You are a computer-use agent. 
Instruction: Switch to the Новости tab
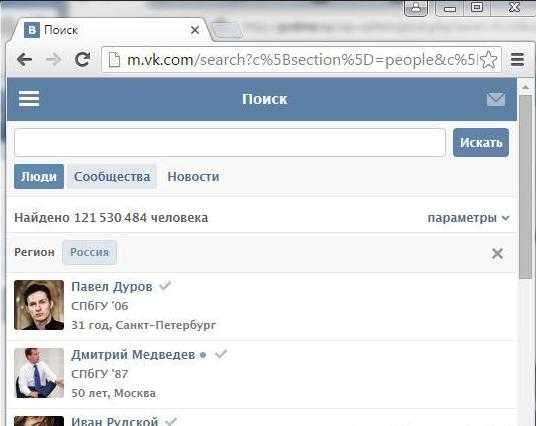(193, 176)
